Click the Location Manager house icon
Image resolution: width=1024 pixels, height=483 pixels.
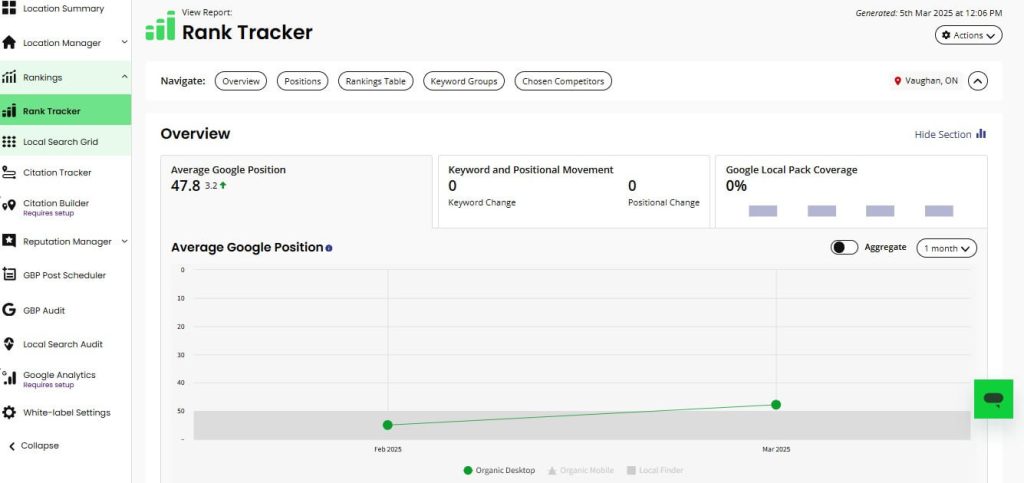[x=9, y=42]
